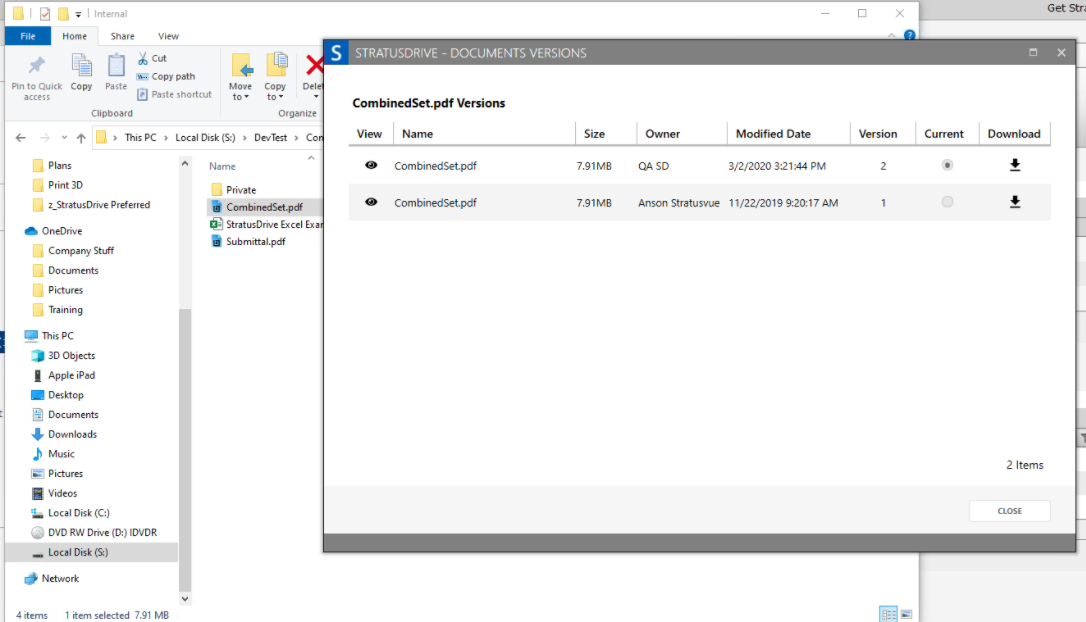1086x622 pixels.
Task: Click Local Disk (S:) in address bar
Action: click(x=205, y=137)
